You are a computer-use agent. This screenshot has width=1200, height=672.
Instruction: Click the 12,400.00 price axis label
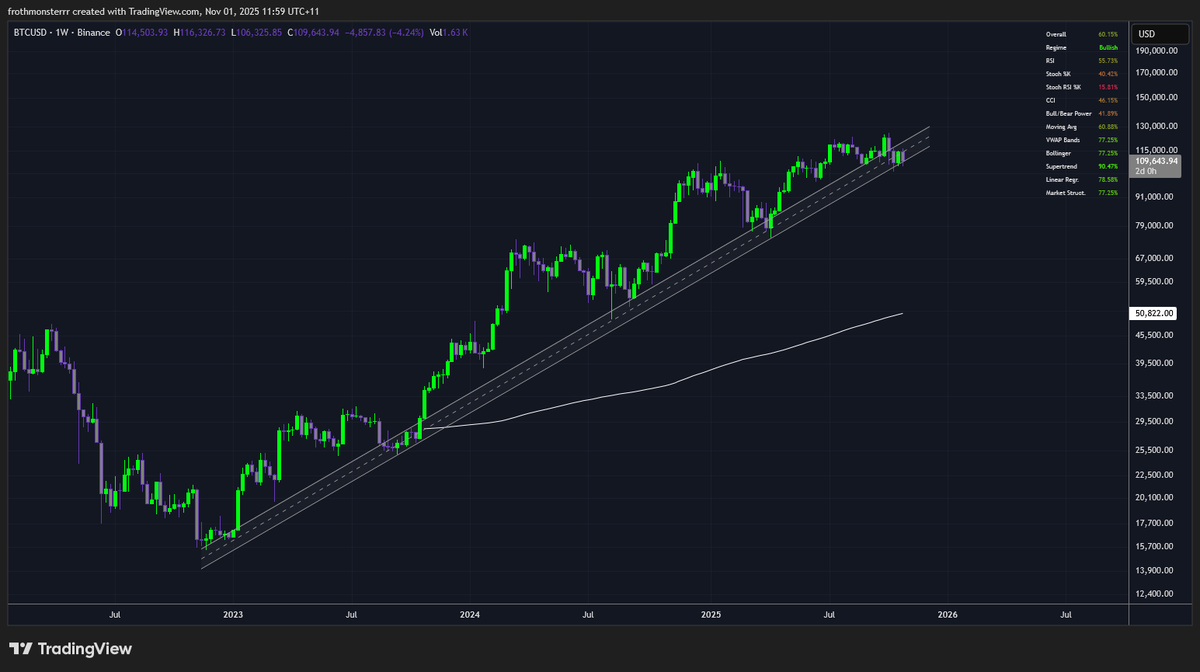[x=1156, y=594]
